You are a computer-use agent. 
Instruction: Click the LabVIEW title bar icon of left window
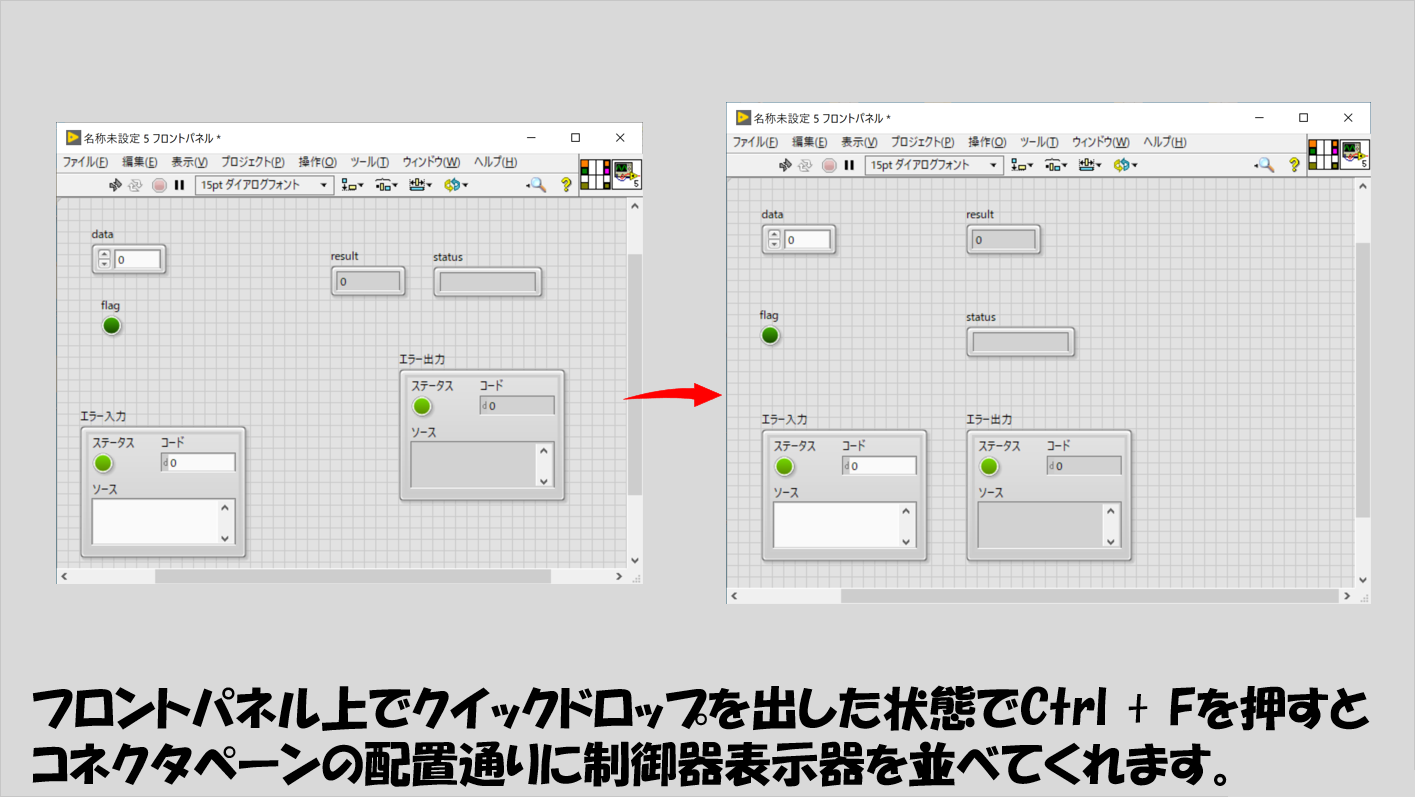click(x=73, y=137)
